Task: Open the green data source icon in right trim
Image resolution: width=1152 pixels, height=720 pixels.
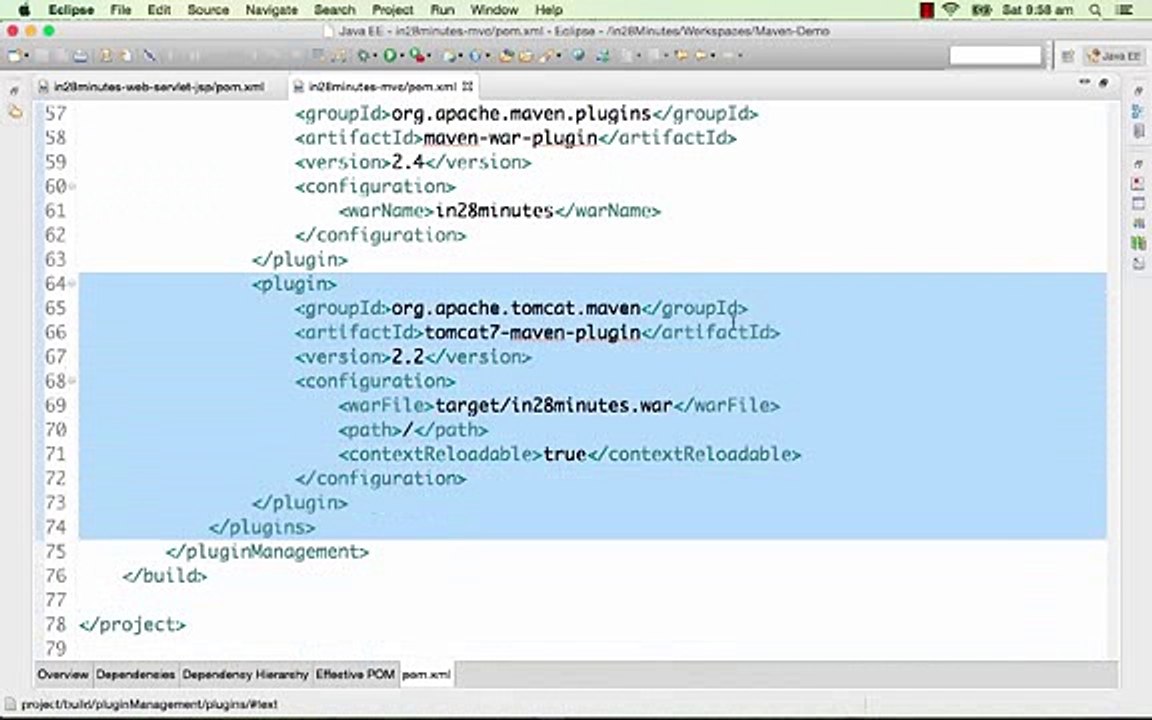Action: 1138,243
